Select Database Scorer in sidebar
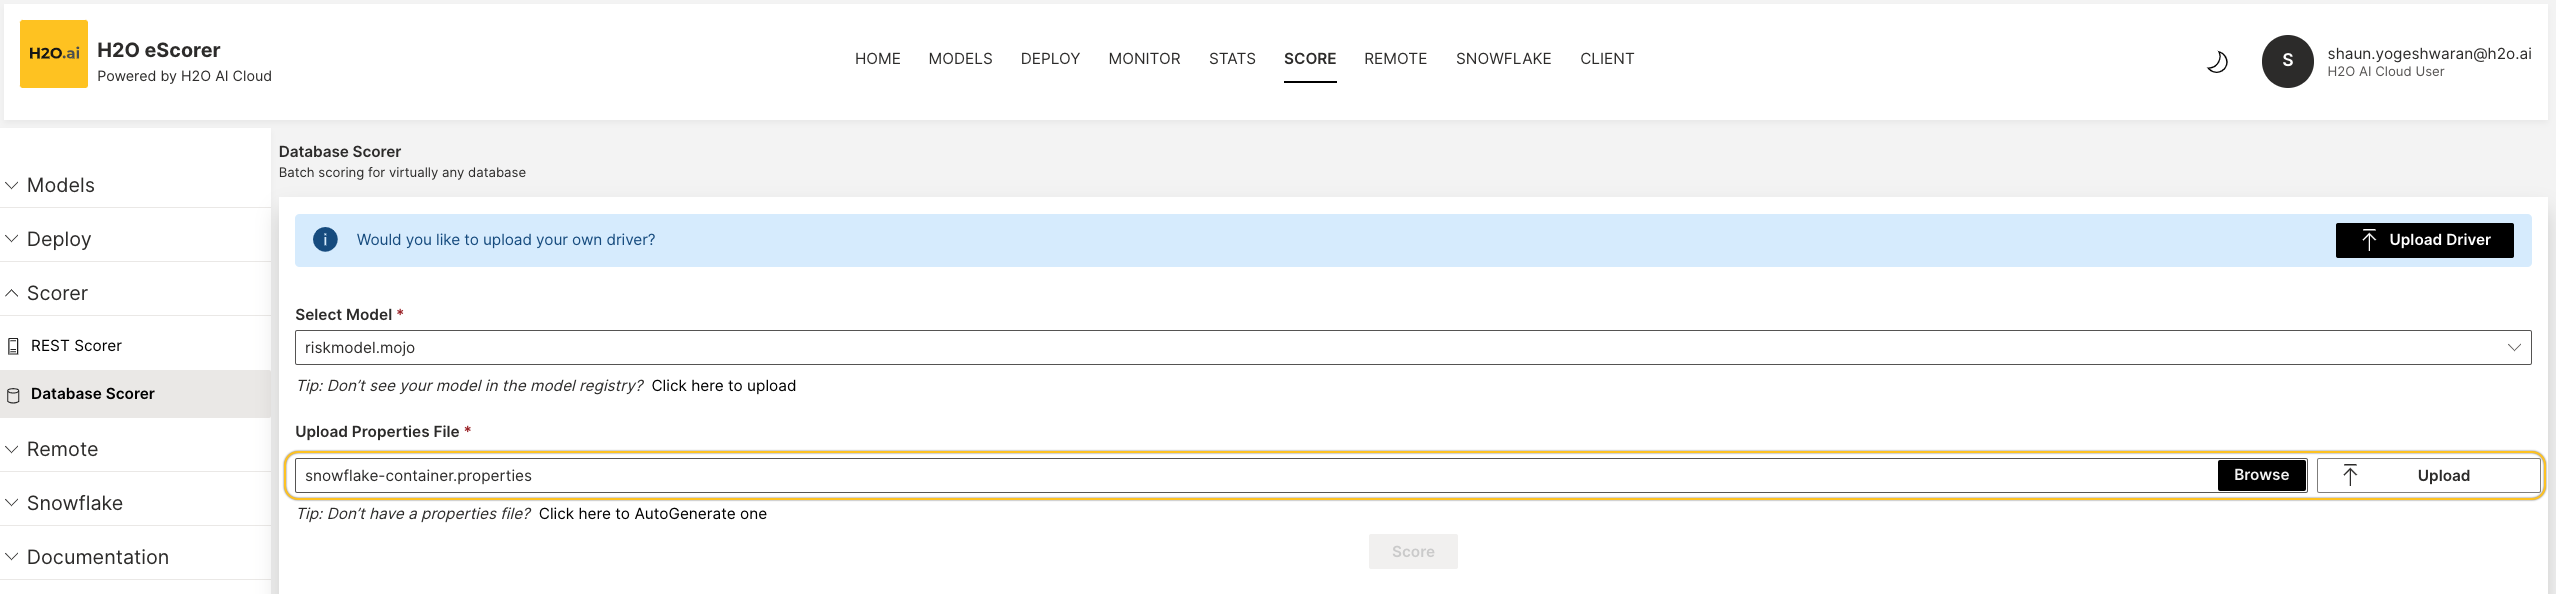This screenshot has width=2556, height=594. click(x=135, y=394)
